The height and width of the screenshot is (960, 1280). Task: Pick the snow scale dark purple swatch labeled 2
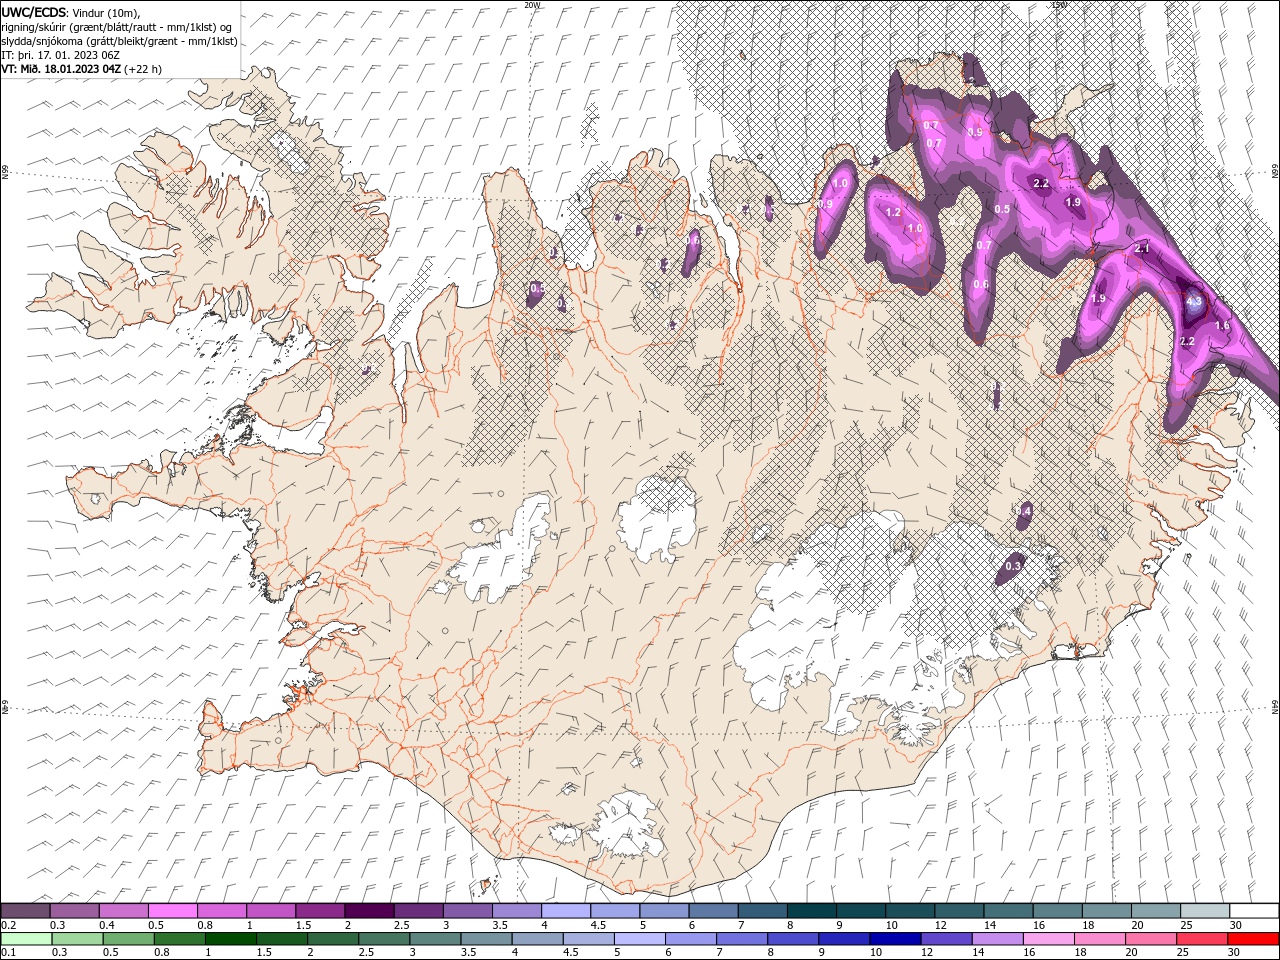[x=369, y=911]
